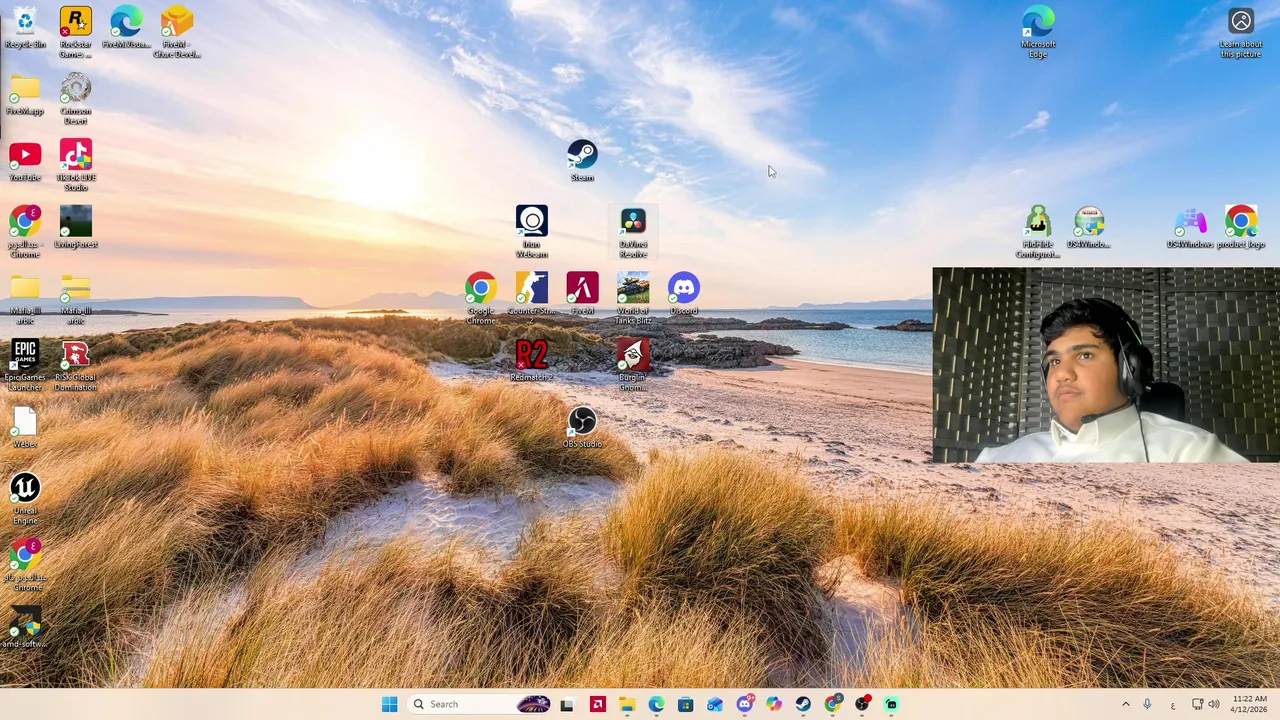This screenshot has height=720, width=1280.
Task: Open Counter-Strike desktop shortcut
Action: (x=532, y=295)
